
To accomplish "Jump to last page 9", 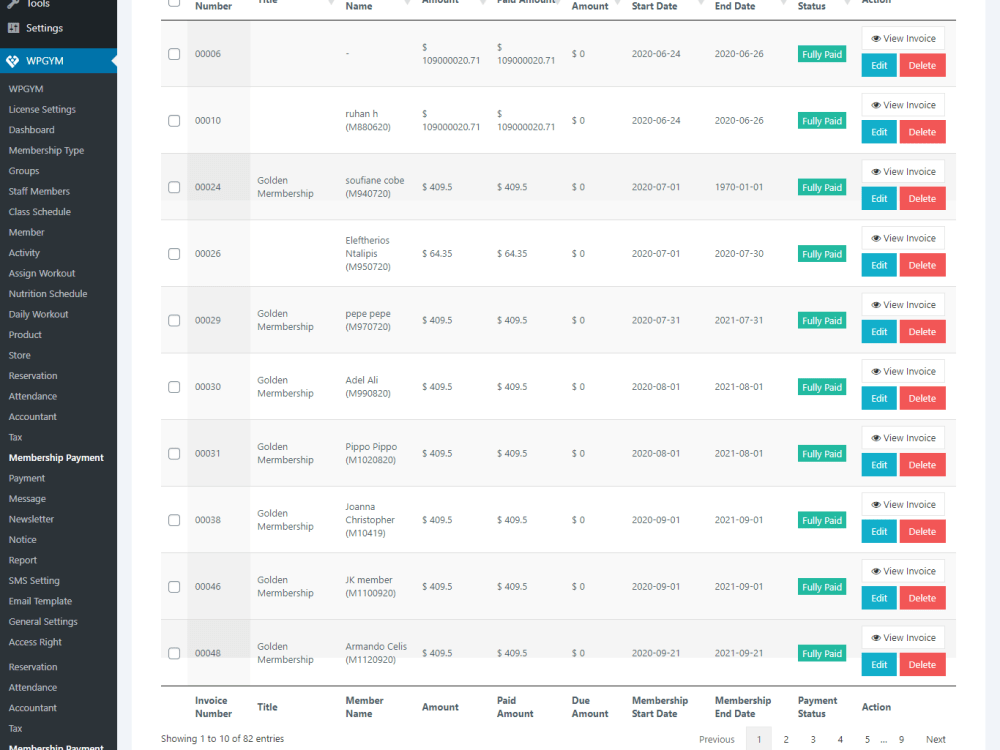I will pos(901,739).
